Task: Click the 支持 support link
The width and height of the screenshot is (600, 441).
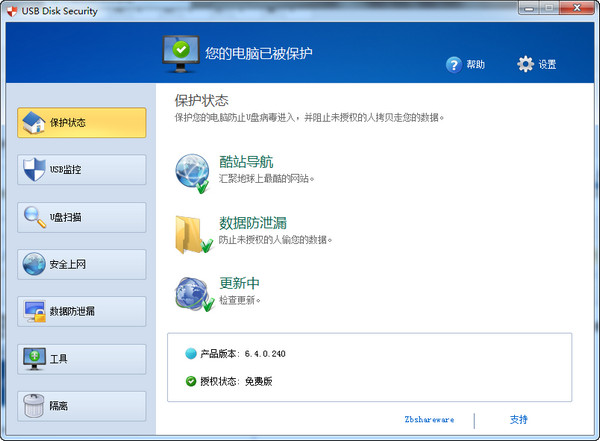Action: click(518, 420)
